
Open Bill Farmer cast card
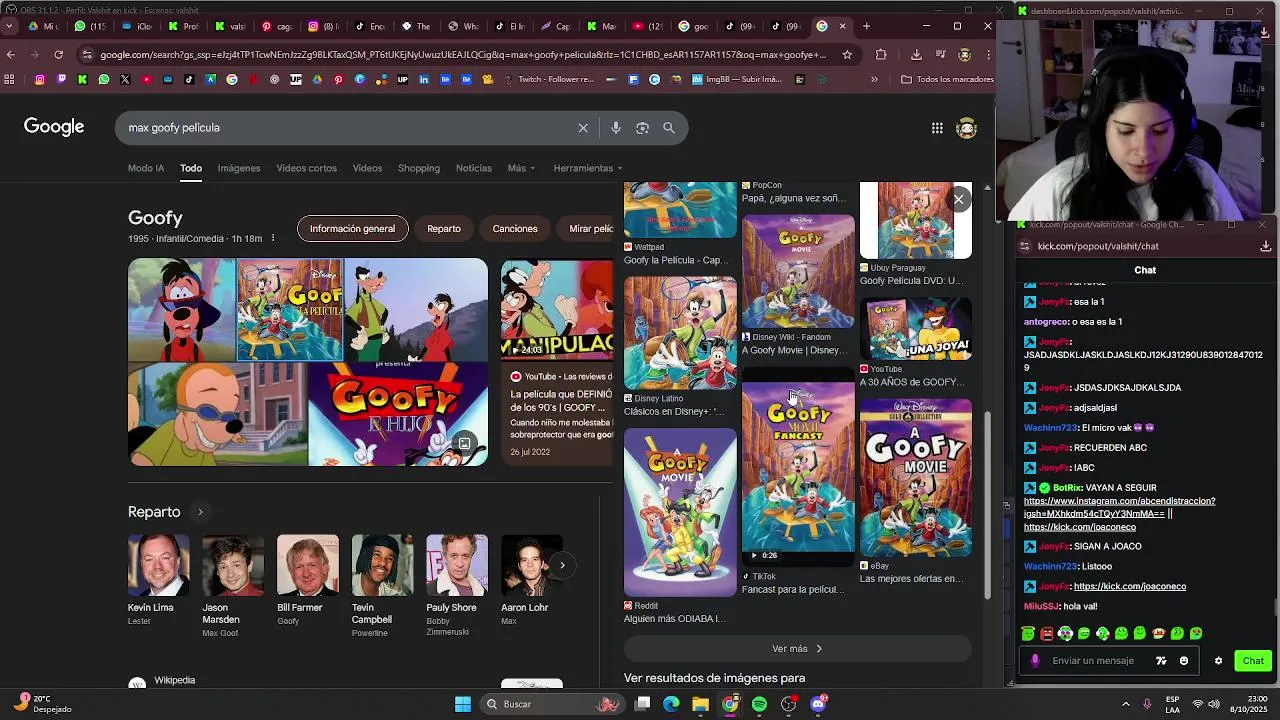pos(307,580)
